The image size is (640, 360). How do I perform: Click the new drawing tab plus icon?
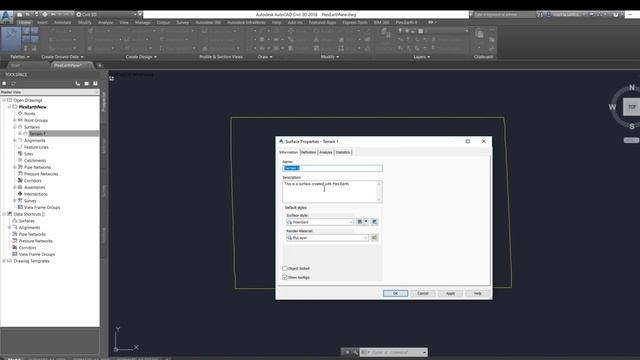(x=100, y=65)
